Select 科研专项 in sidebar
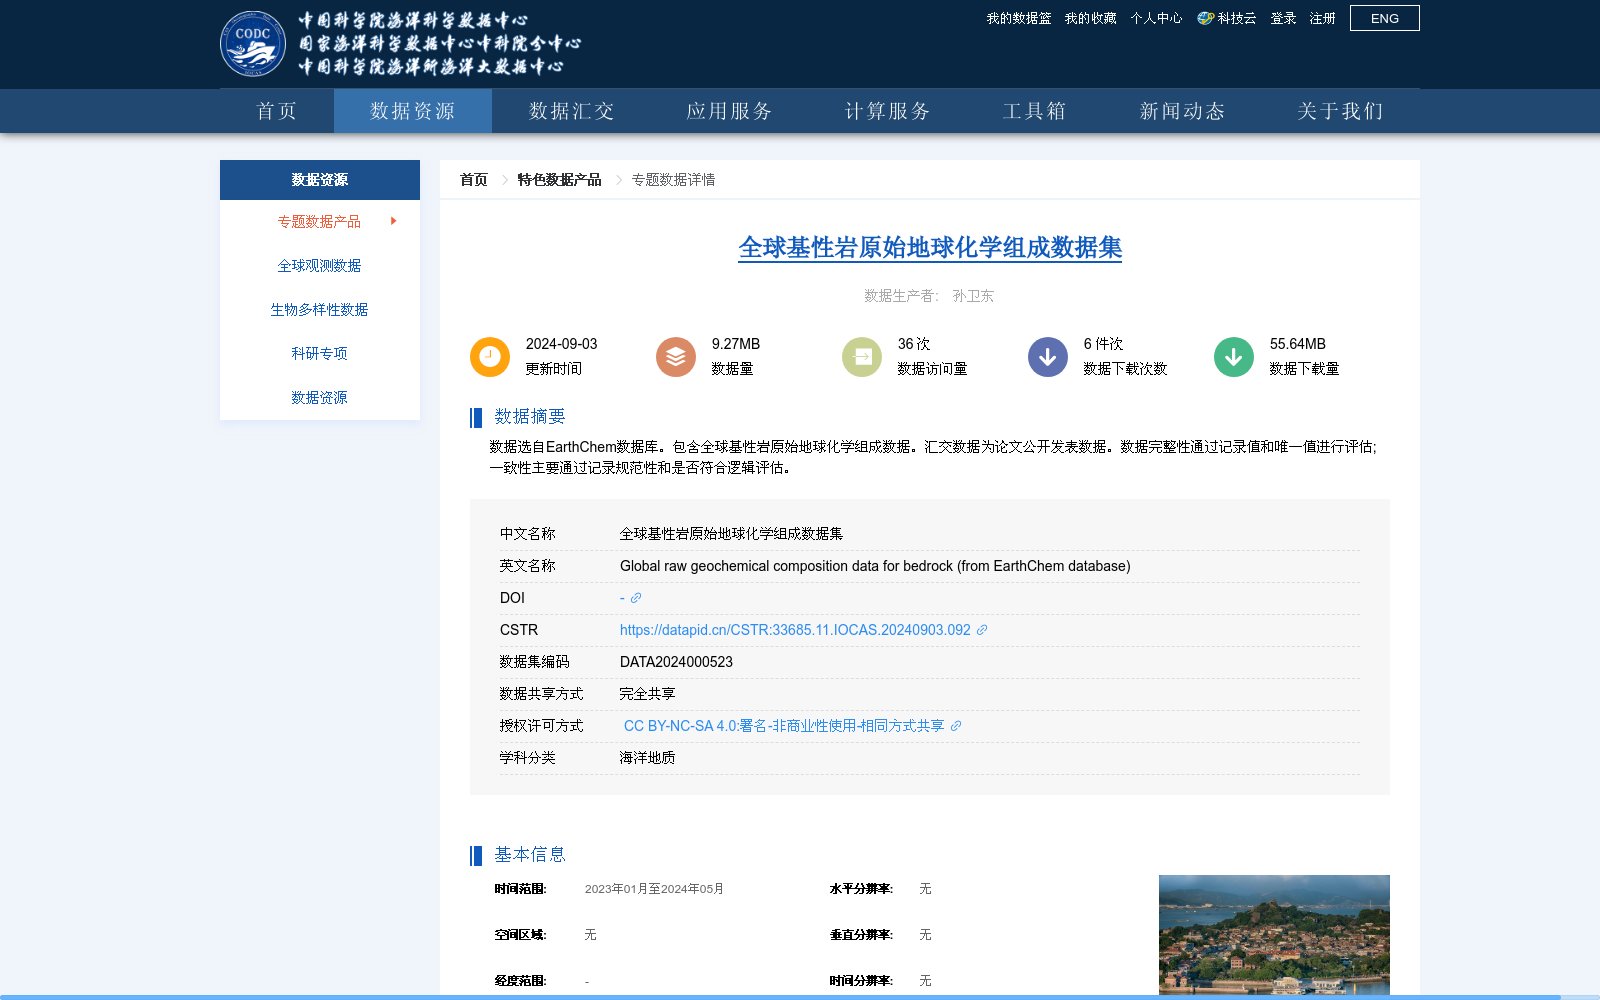 319,353
